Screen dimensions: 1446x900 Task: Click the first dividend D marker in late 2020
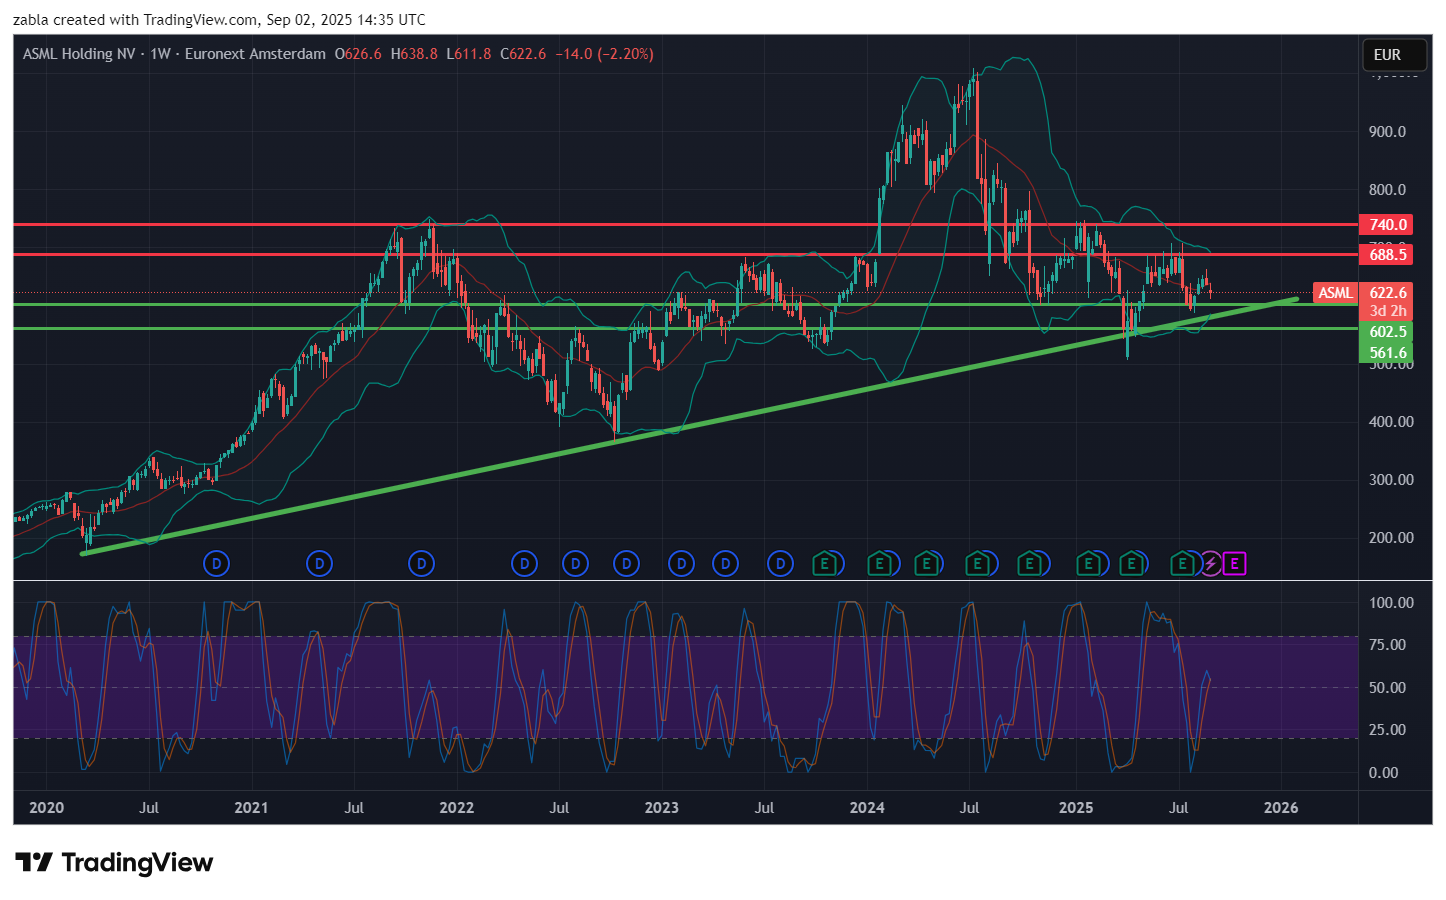[216, 564]
